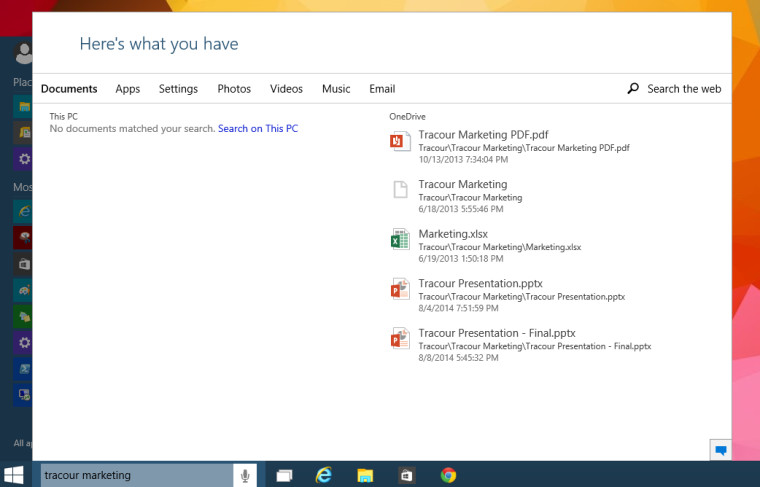Open the Windows Start button

click(x=16, y=474)
